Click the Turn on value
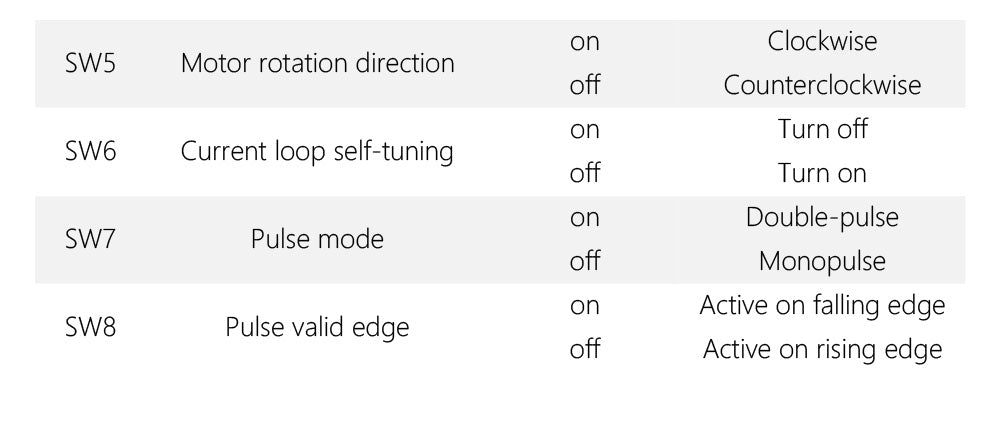Viewport: 1000px width, 421px height. pyautogui.click(x=822, y=173)
